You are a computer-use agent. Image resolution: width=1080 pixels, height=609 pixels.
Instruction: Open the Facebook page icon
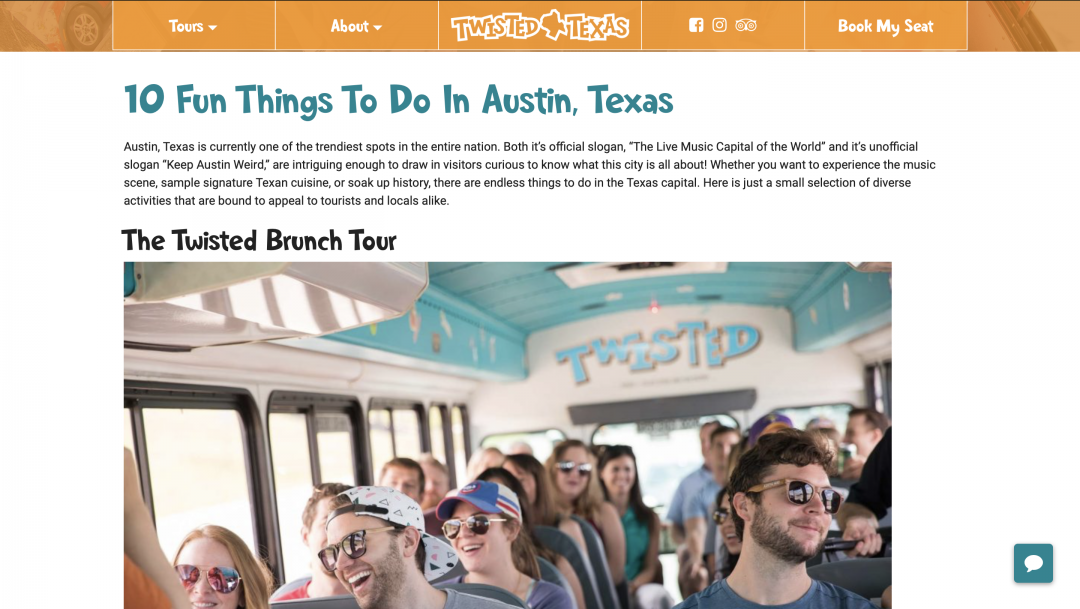coord(696,25)
